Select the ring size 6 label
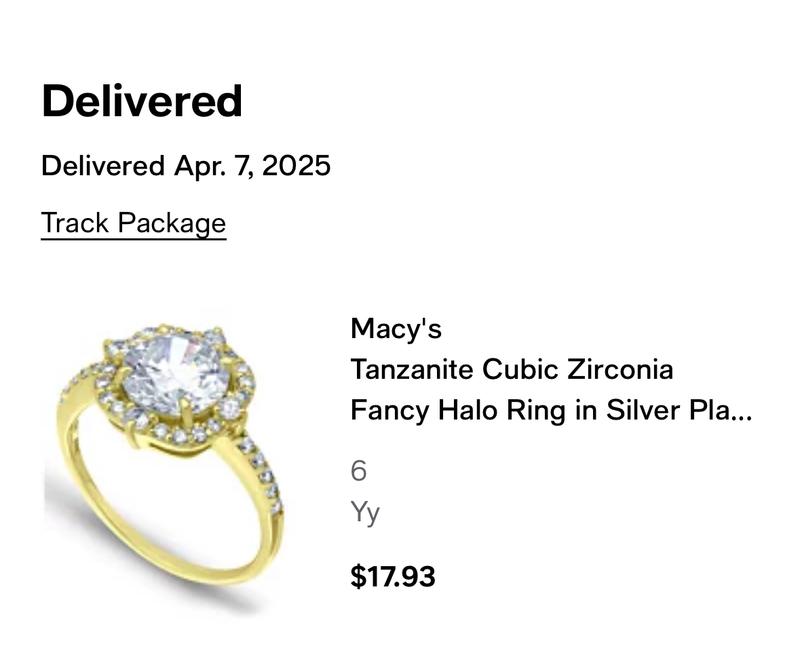 click(x=359, y=470)
